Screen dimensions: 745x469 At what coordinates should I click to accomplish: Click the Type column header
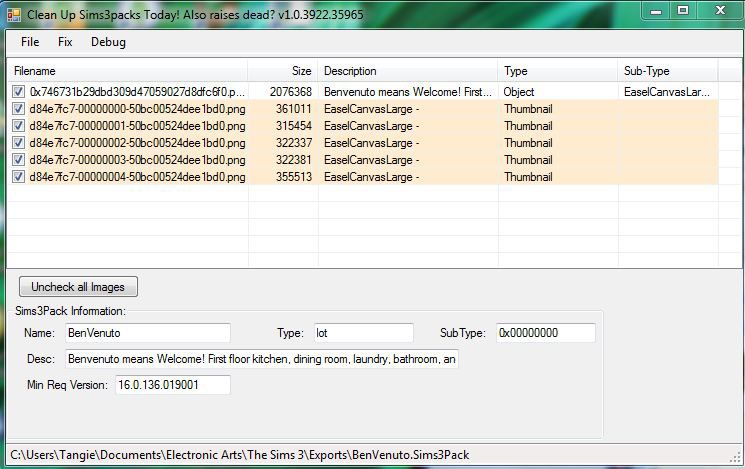tap(557, 71)
